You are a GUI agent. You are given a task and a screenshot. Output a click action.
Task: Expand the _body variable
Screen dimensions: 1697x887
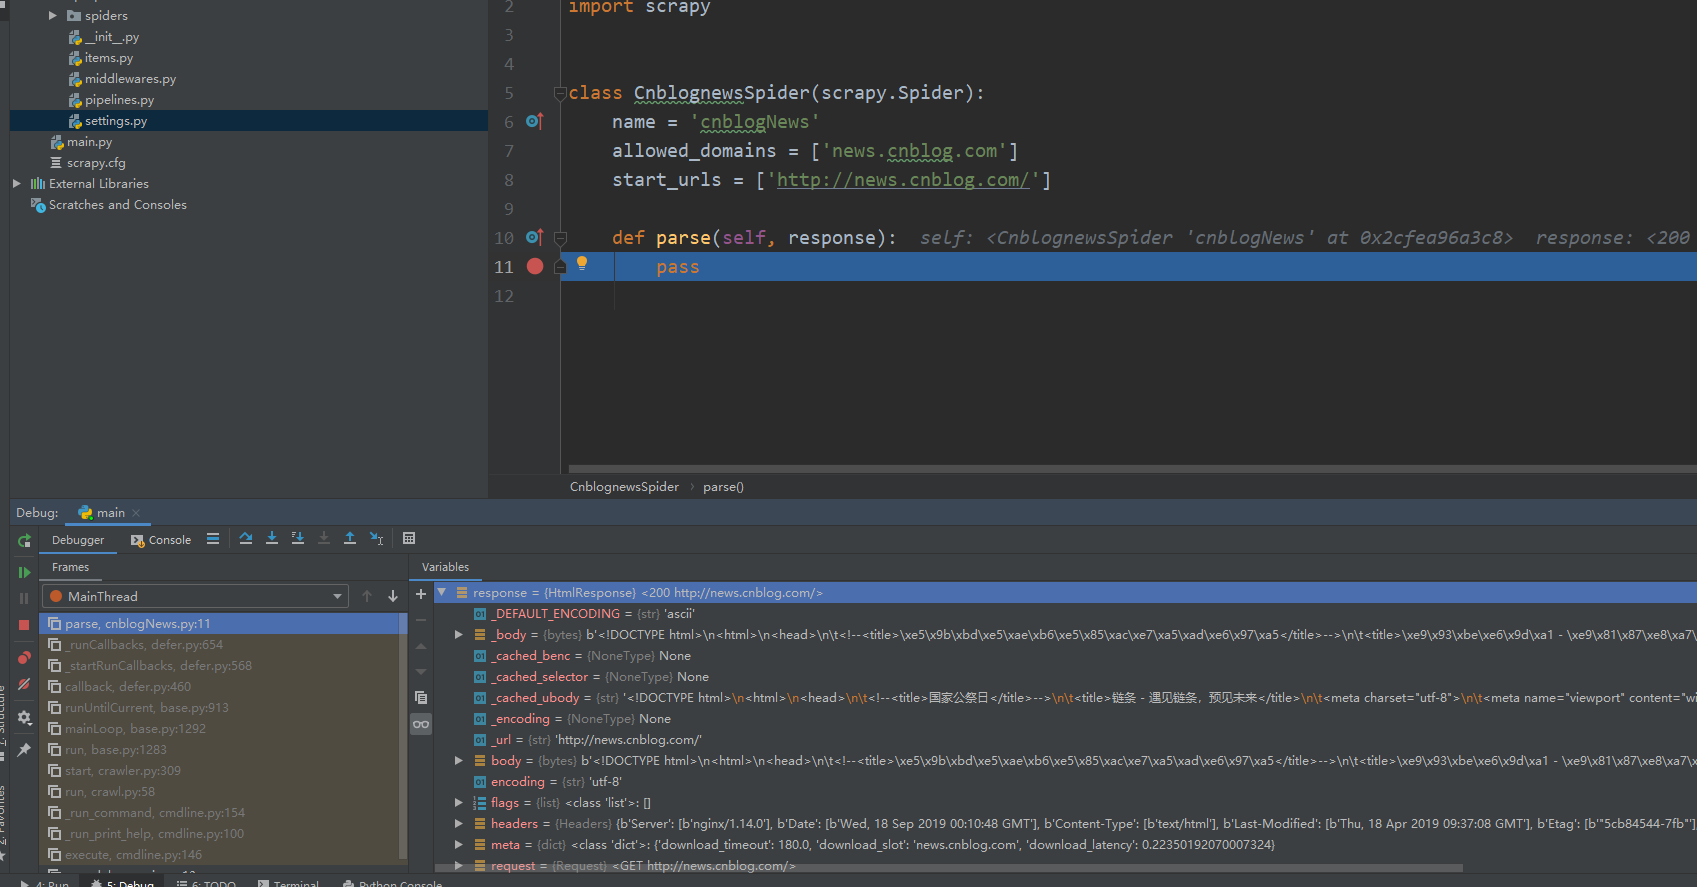click(459, 634)
